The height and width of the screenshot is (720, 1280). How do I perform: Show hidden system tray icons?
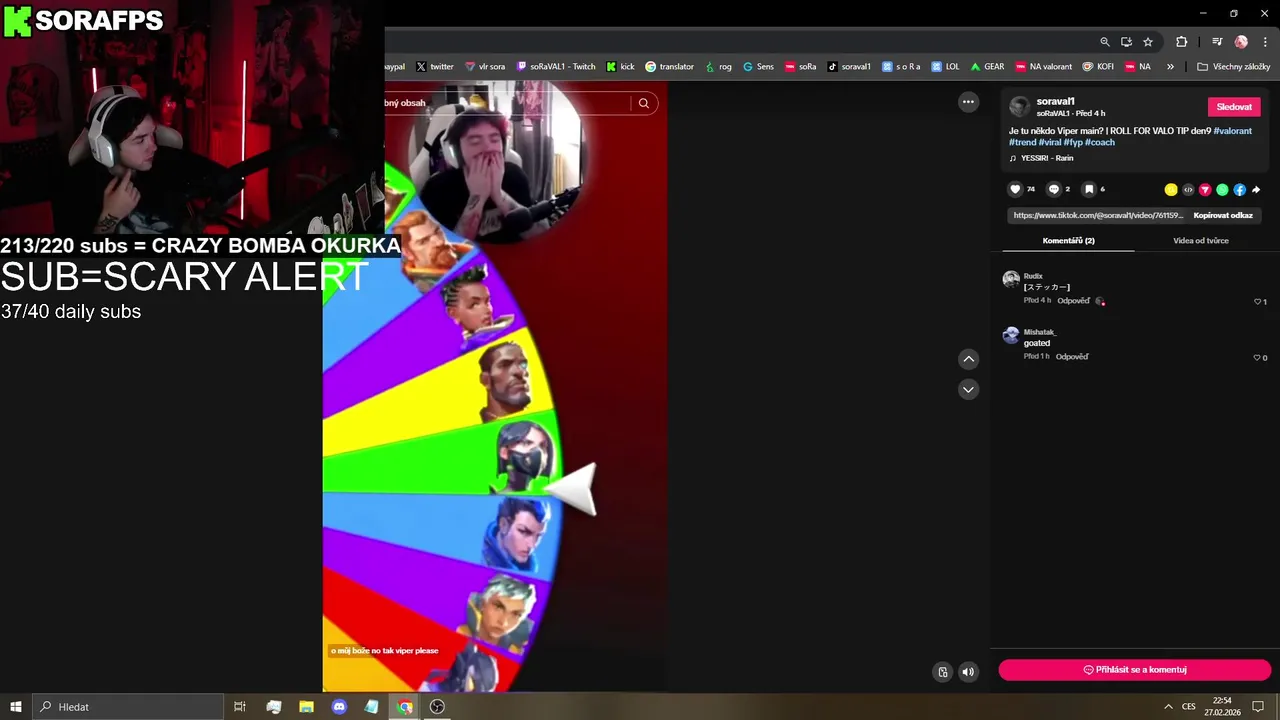pyautogui.click(x=1168, y=707)
